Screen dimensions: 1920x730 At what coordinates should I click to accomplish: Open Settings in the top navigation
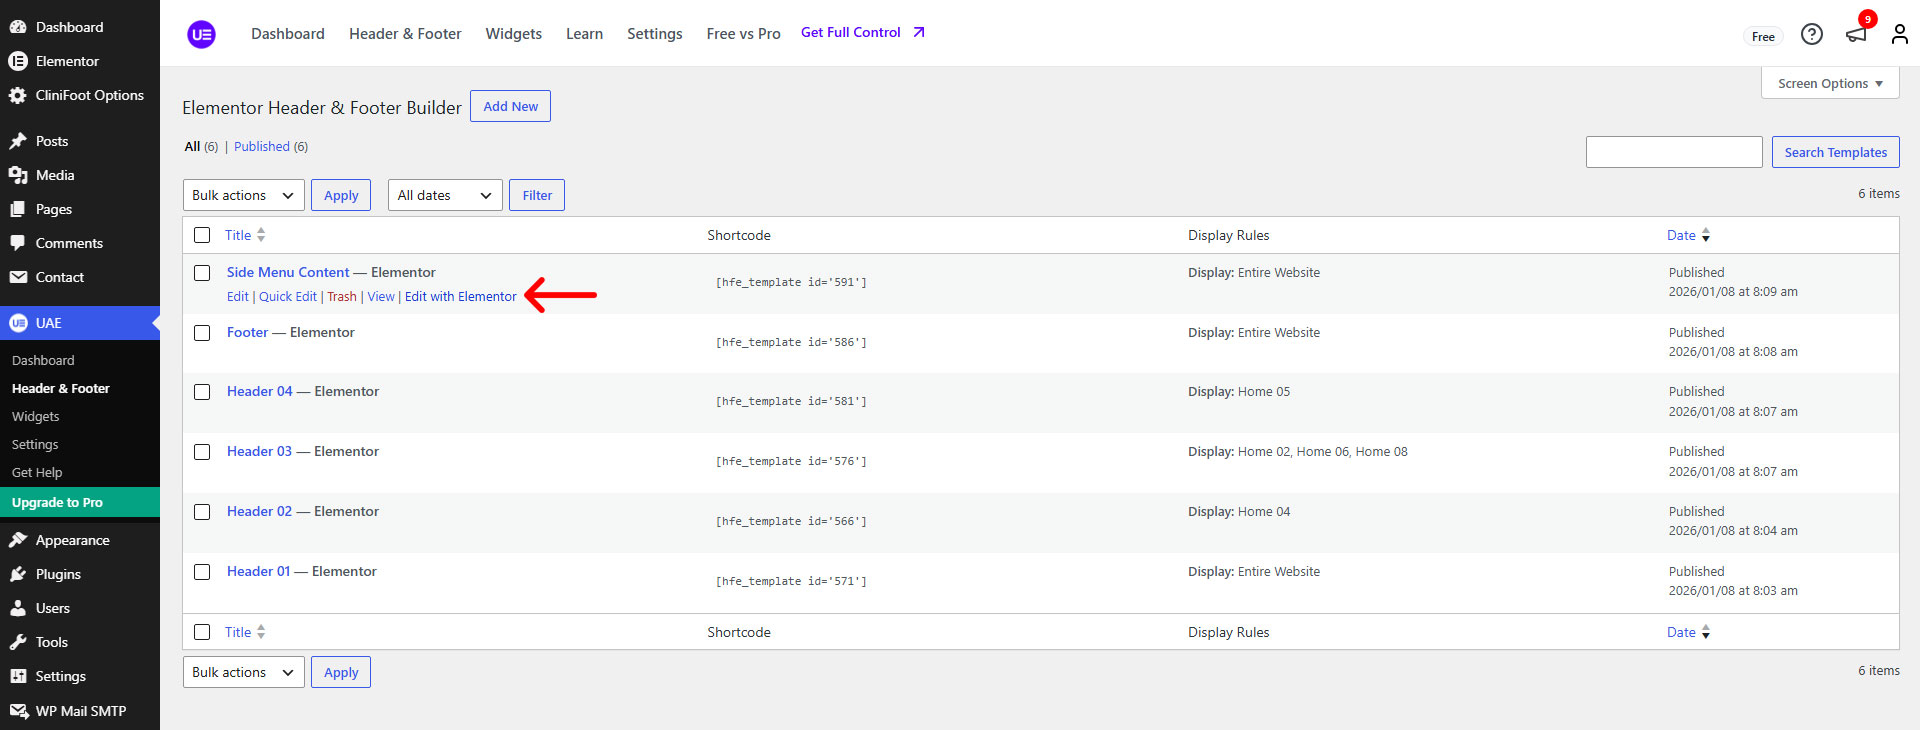click(655, 34)
